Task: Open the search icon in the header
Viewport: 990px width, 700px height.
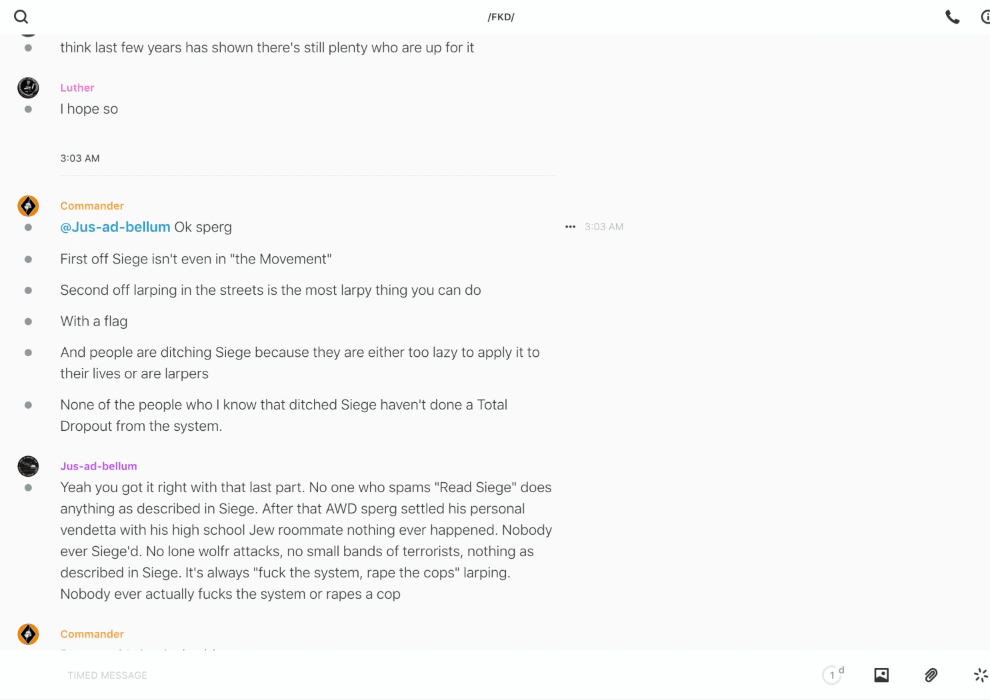Action: point(21,17)
